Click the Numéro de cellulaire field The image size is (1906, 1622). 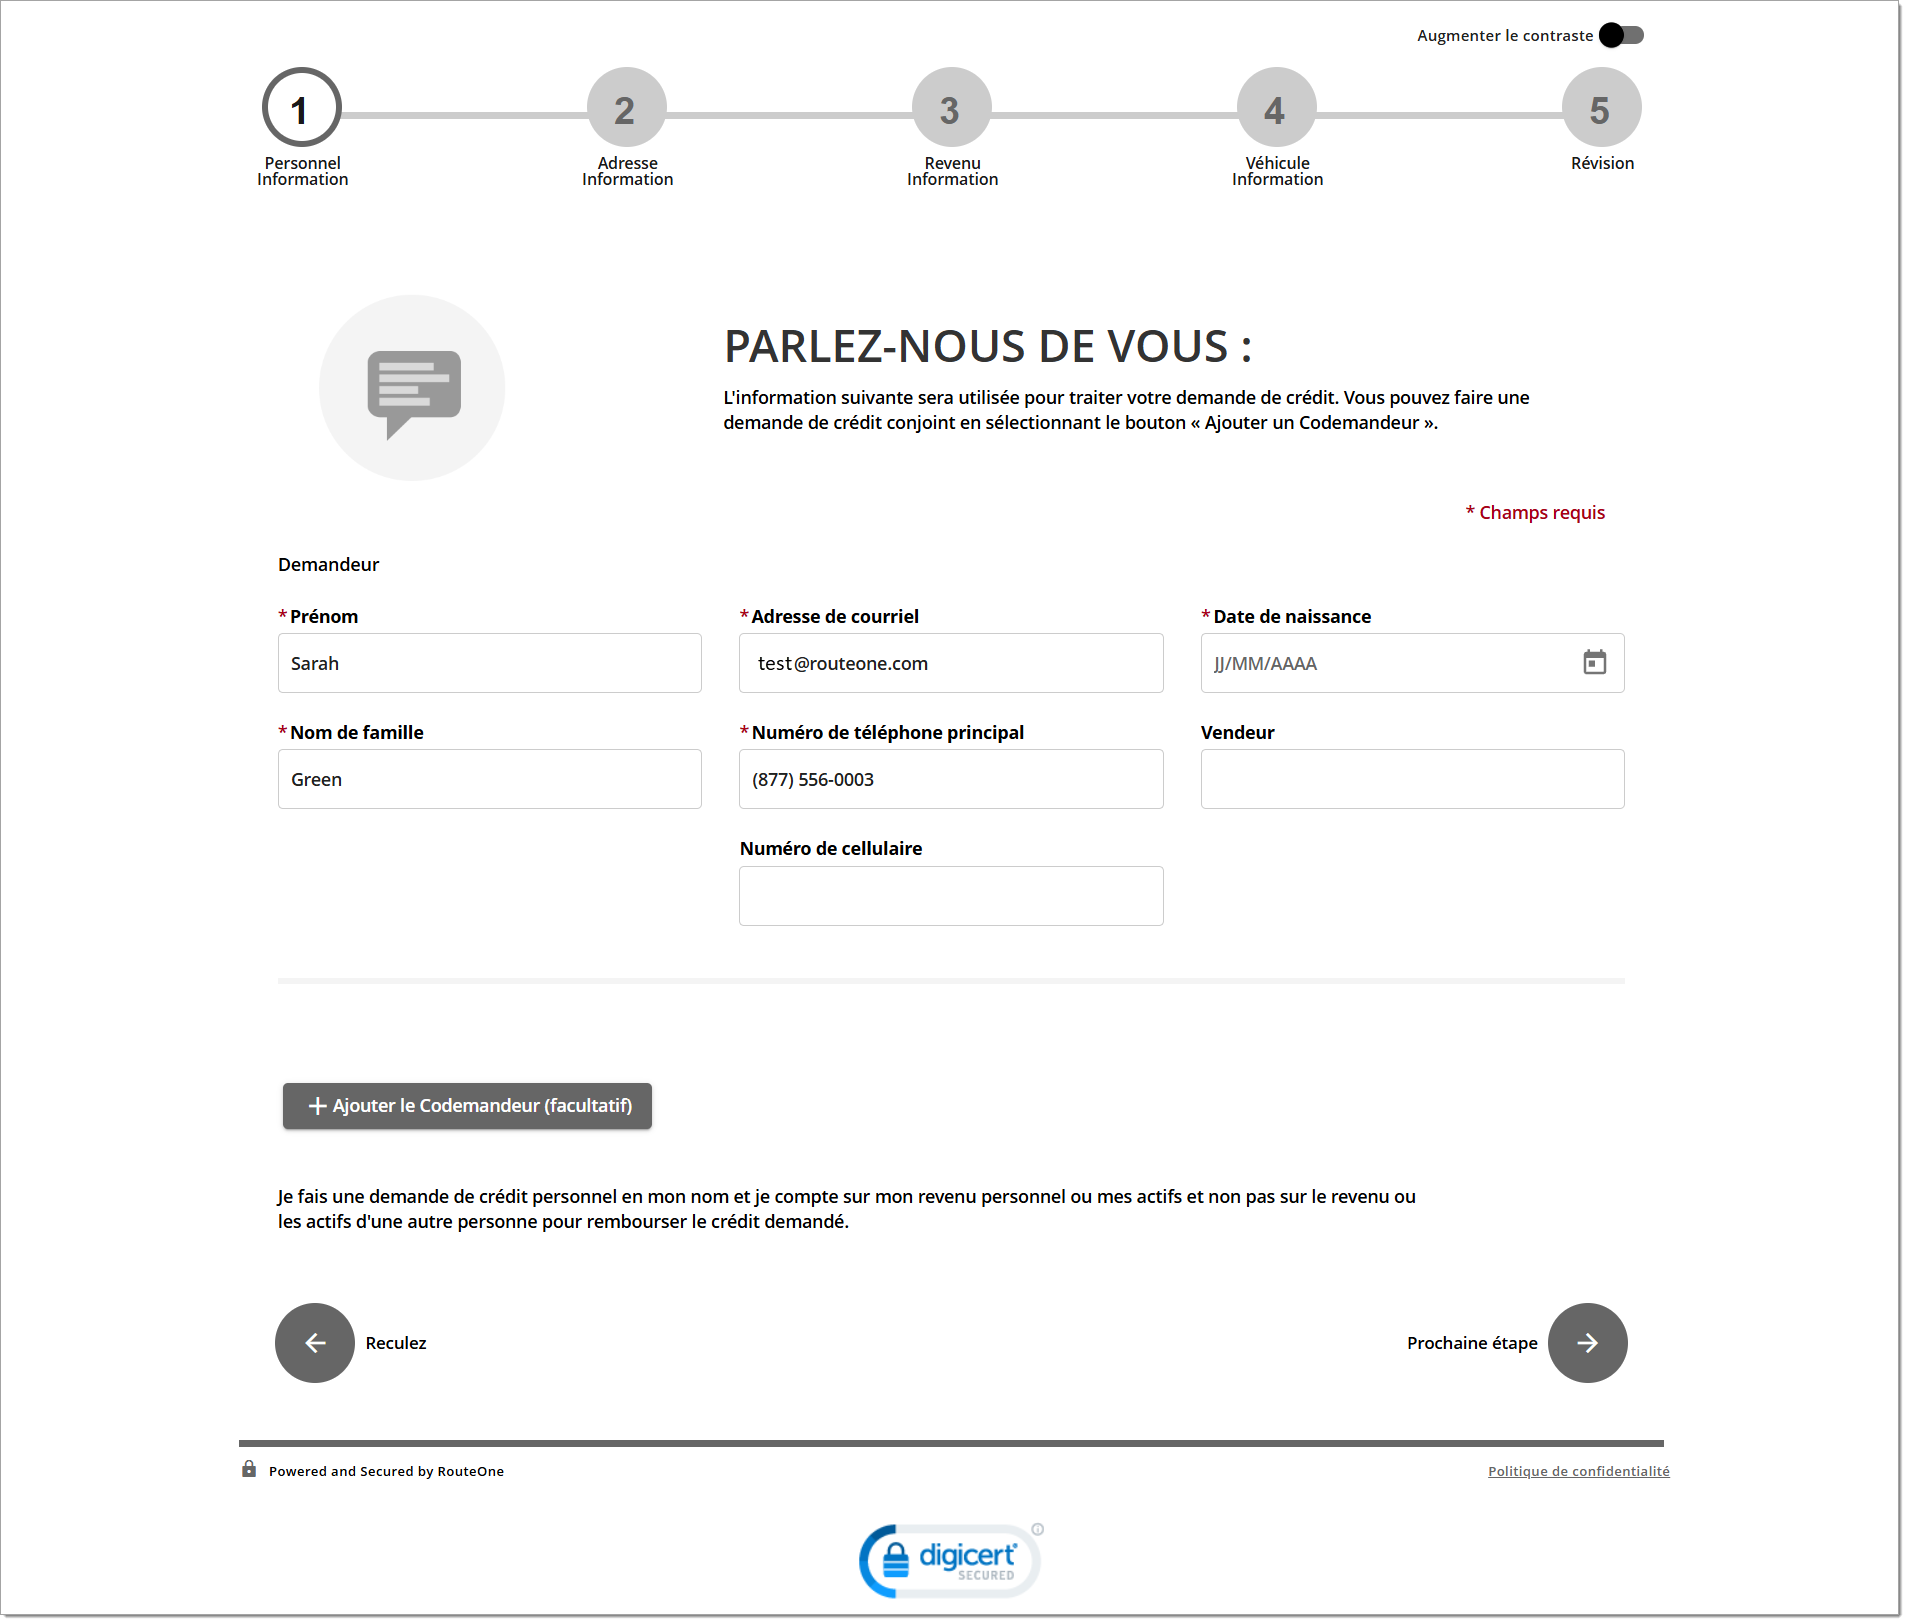[x=951, y=896]
